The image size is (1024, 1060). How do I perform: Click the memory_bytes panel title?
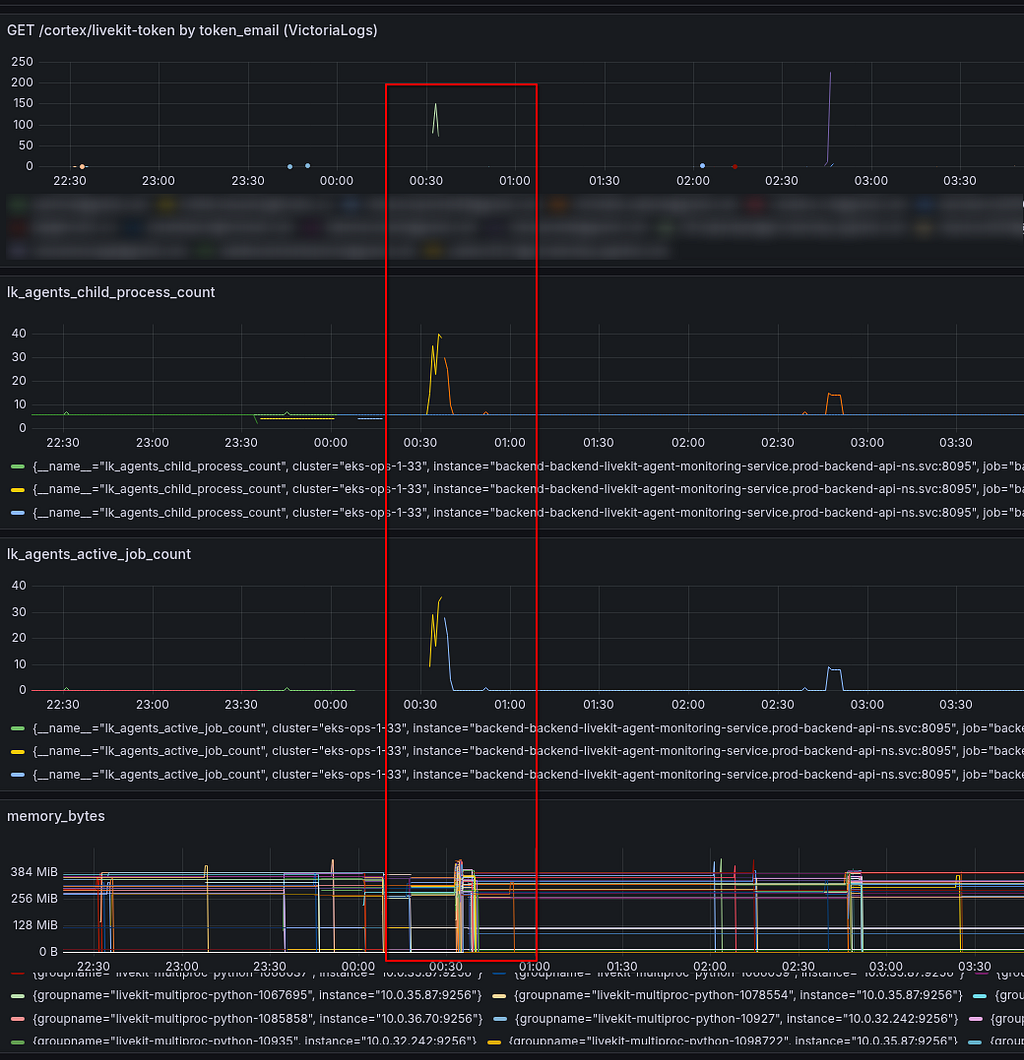pyautogui.click(x=56, y=816)
